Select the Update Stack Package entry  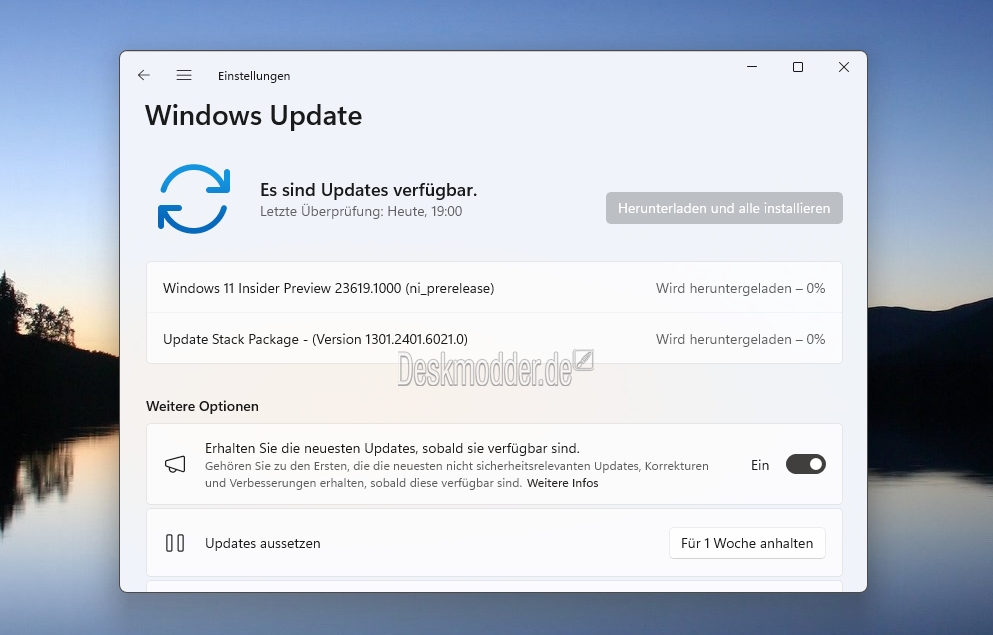pos(494,339)
